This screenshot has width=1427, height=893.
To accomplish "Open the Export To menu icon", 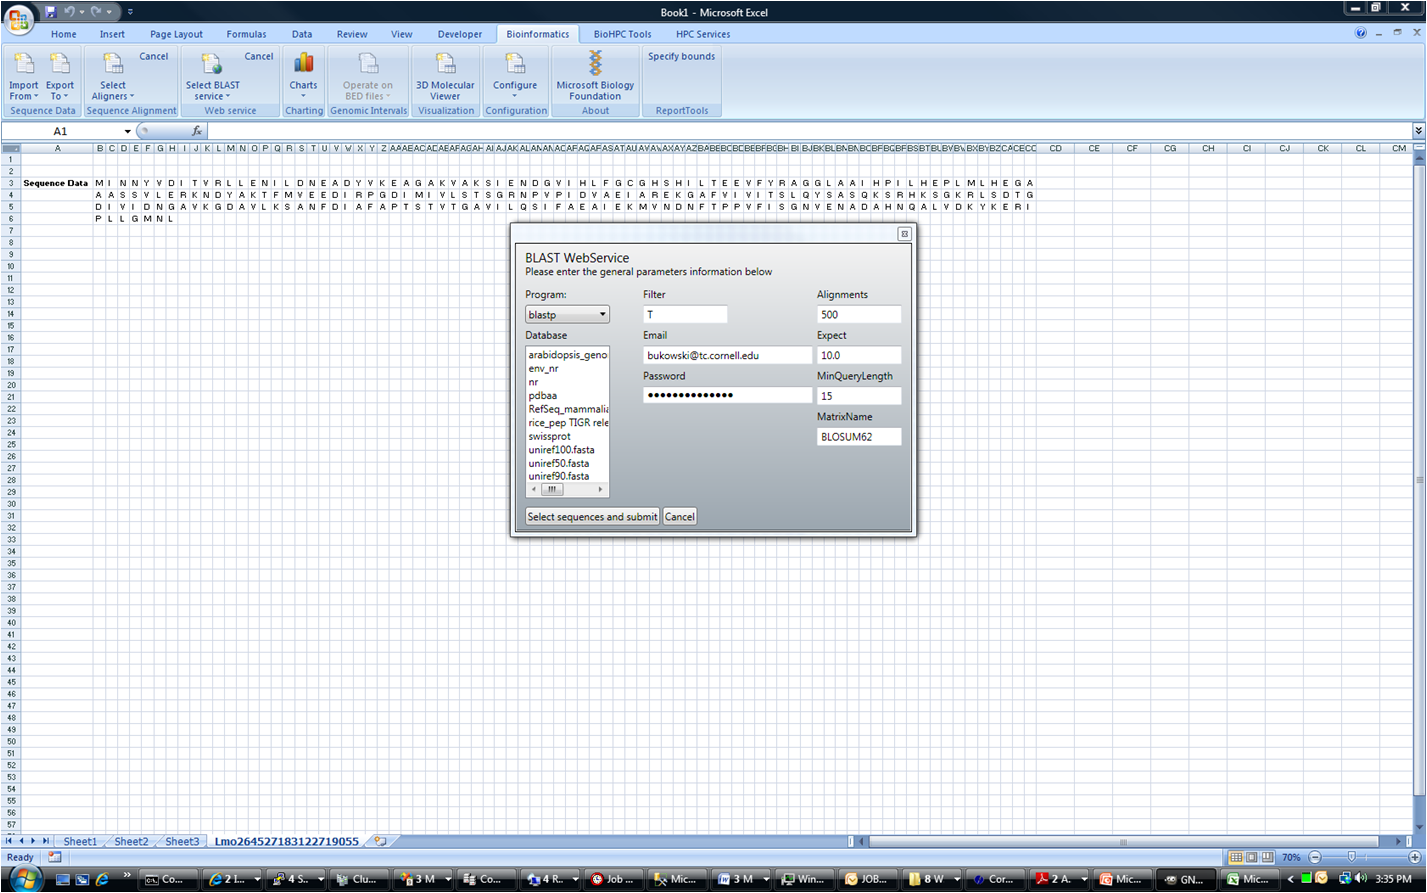I will coord(60,64).
